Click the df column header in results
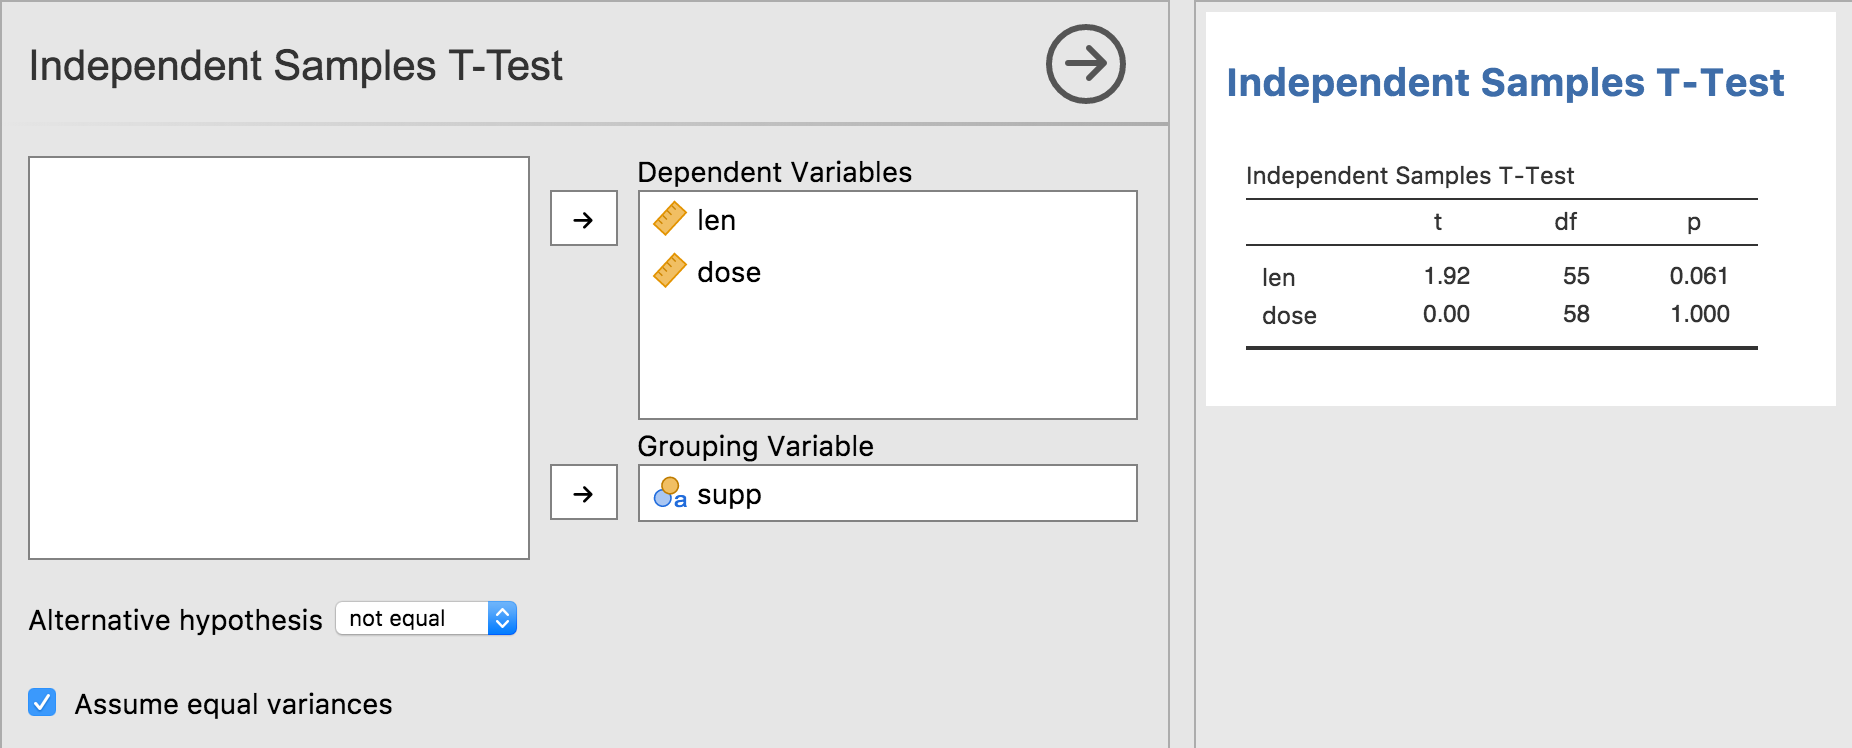The height and width of the screenshot is (748, 1852). (1565, 222)
